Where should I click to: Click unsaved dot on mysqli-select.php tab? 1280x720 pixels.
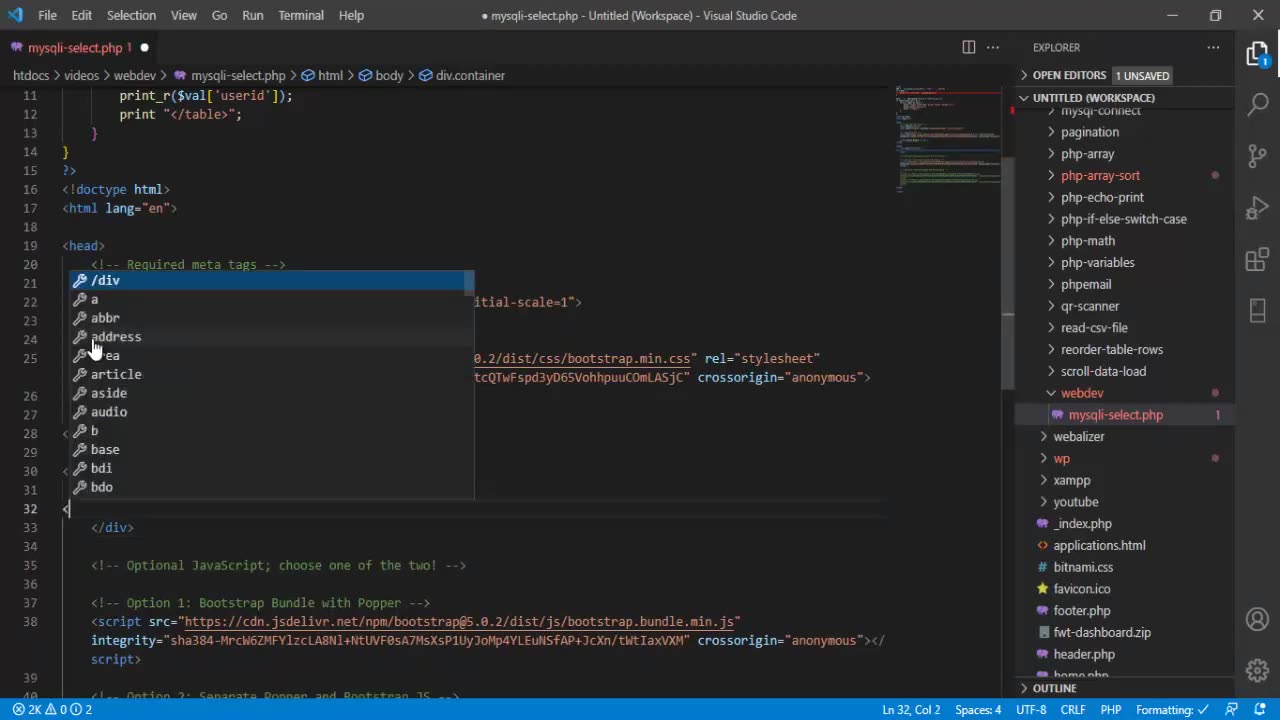[x=144, y=48]
